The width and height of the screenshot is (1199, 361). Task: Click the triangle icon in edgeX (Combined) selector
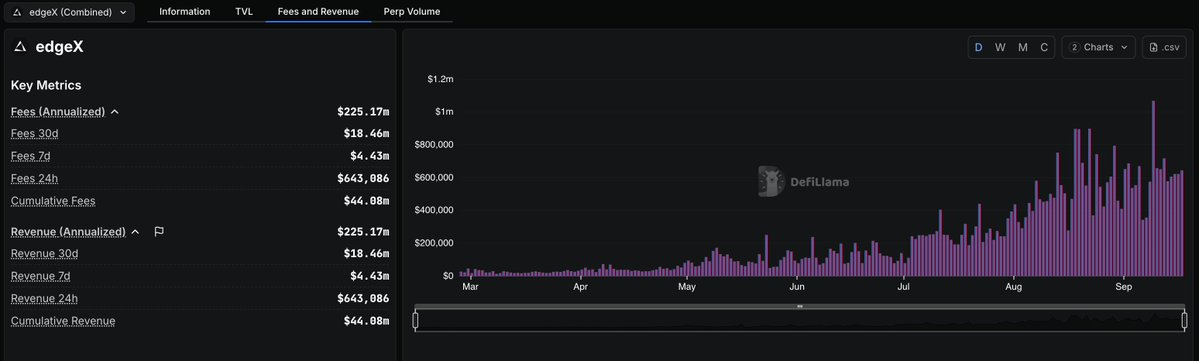[x=18, y=12]
